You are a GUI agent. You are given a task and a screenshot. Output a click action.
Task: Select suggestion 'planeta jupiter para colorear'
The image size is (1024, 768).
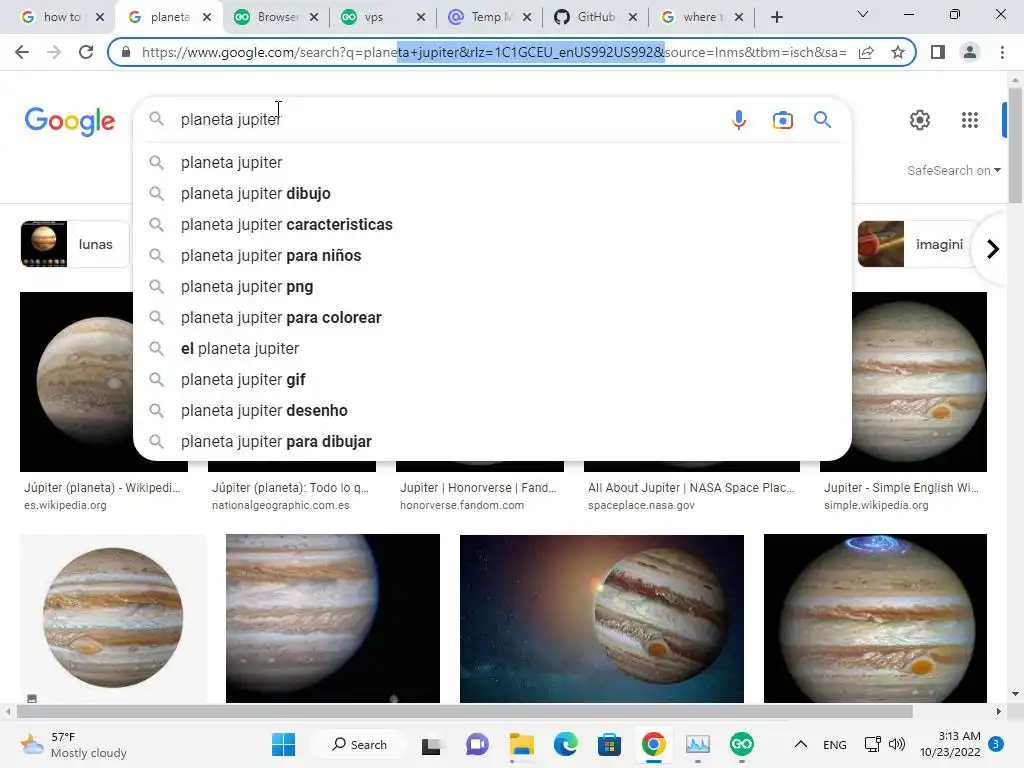(492, 317)
